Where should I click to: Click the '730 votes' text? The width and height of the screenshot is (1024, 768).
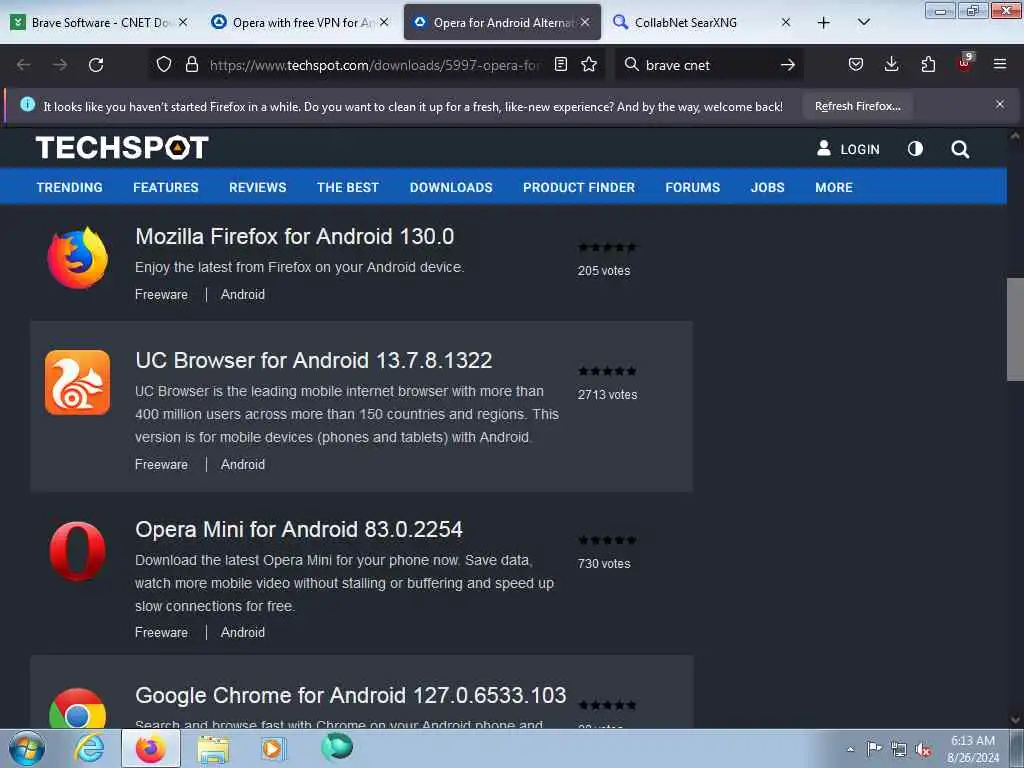click(604, 564)
